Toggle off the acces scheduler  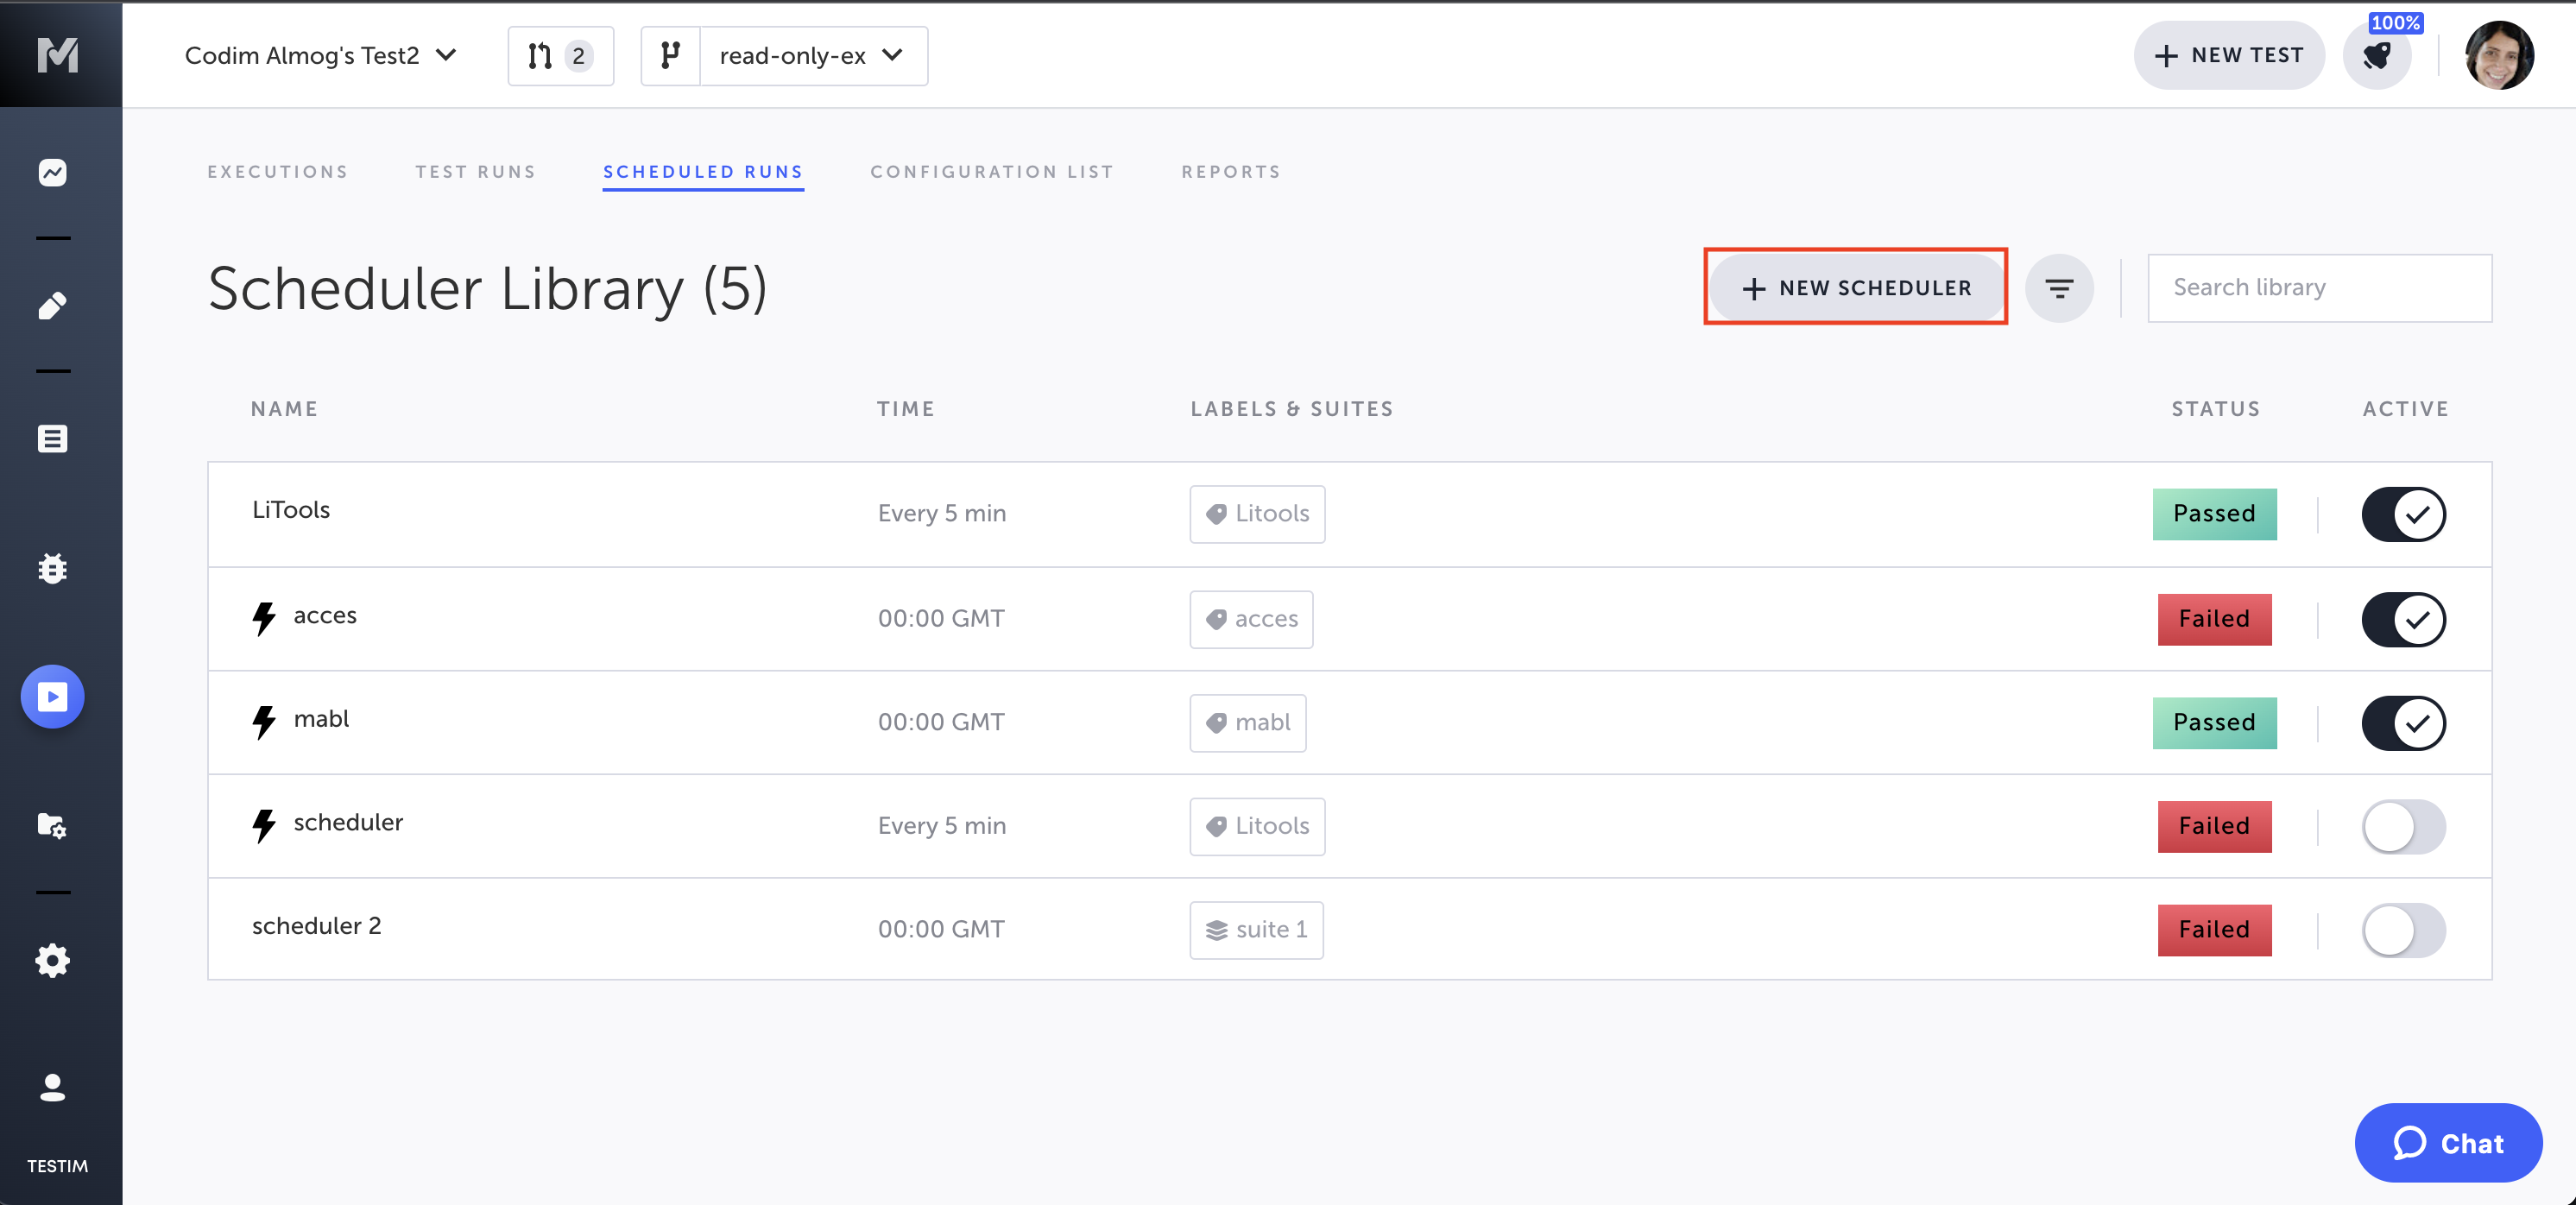point(2404,619)
